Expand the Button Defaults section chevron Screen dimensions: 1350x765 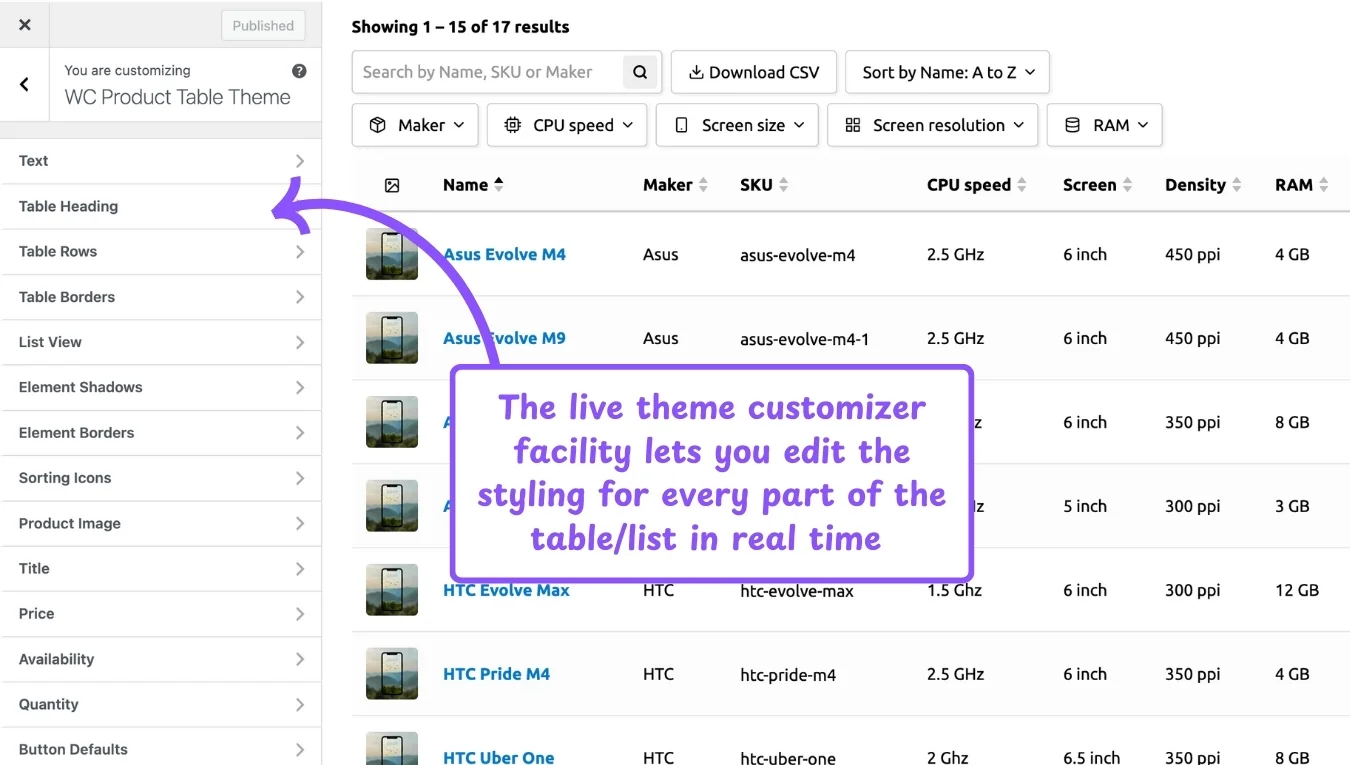tap(300, 750)
